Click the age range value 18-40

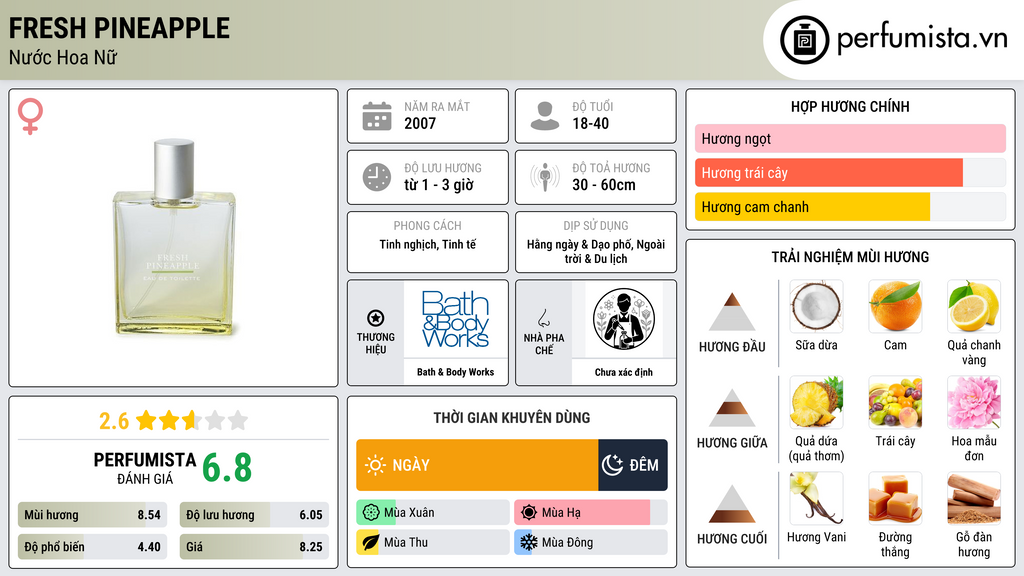pos(590,123)
